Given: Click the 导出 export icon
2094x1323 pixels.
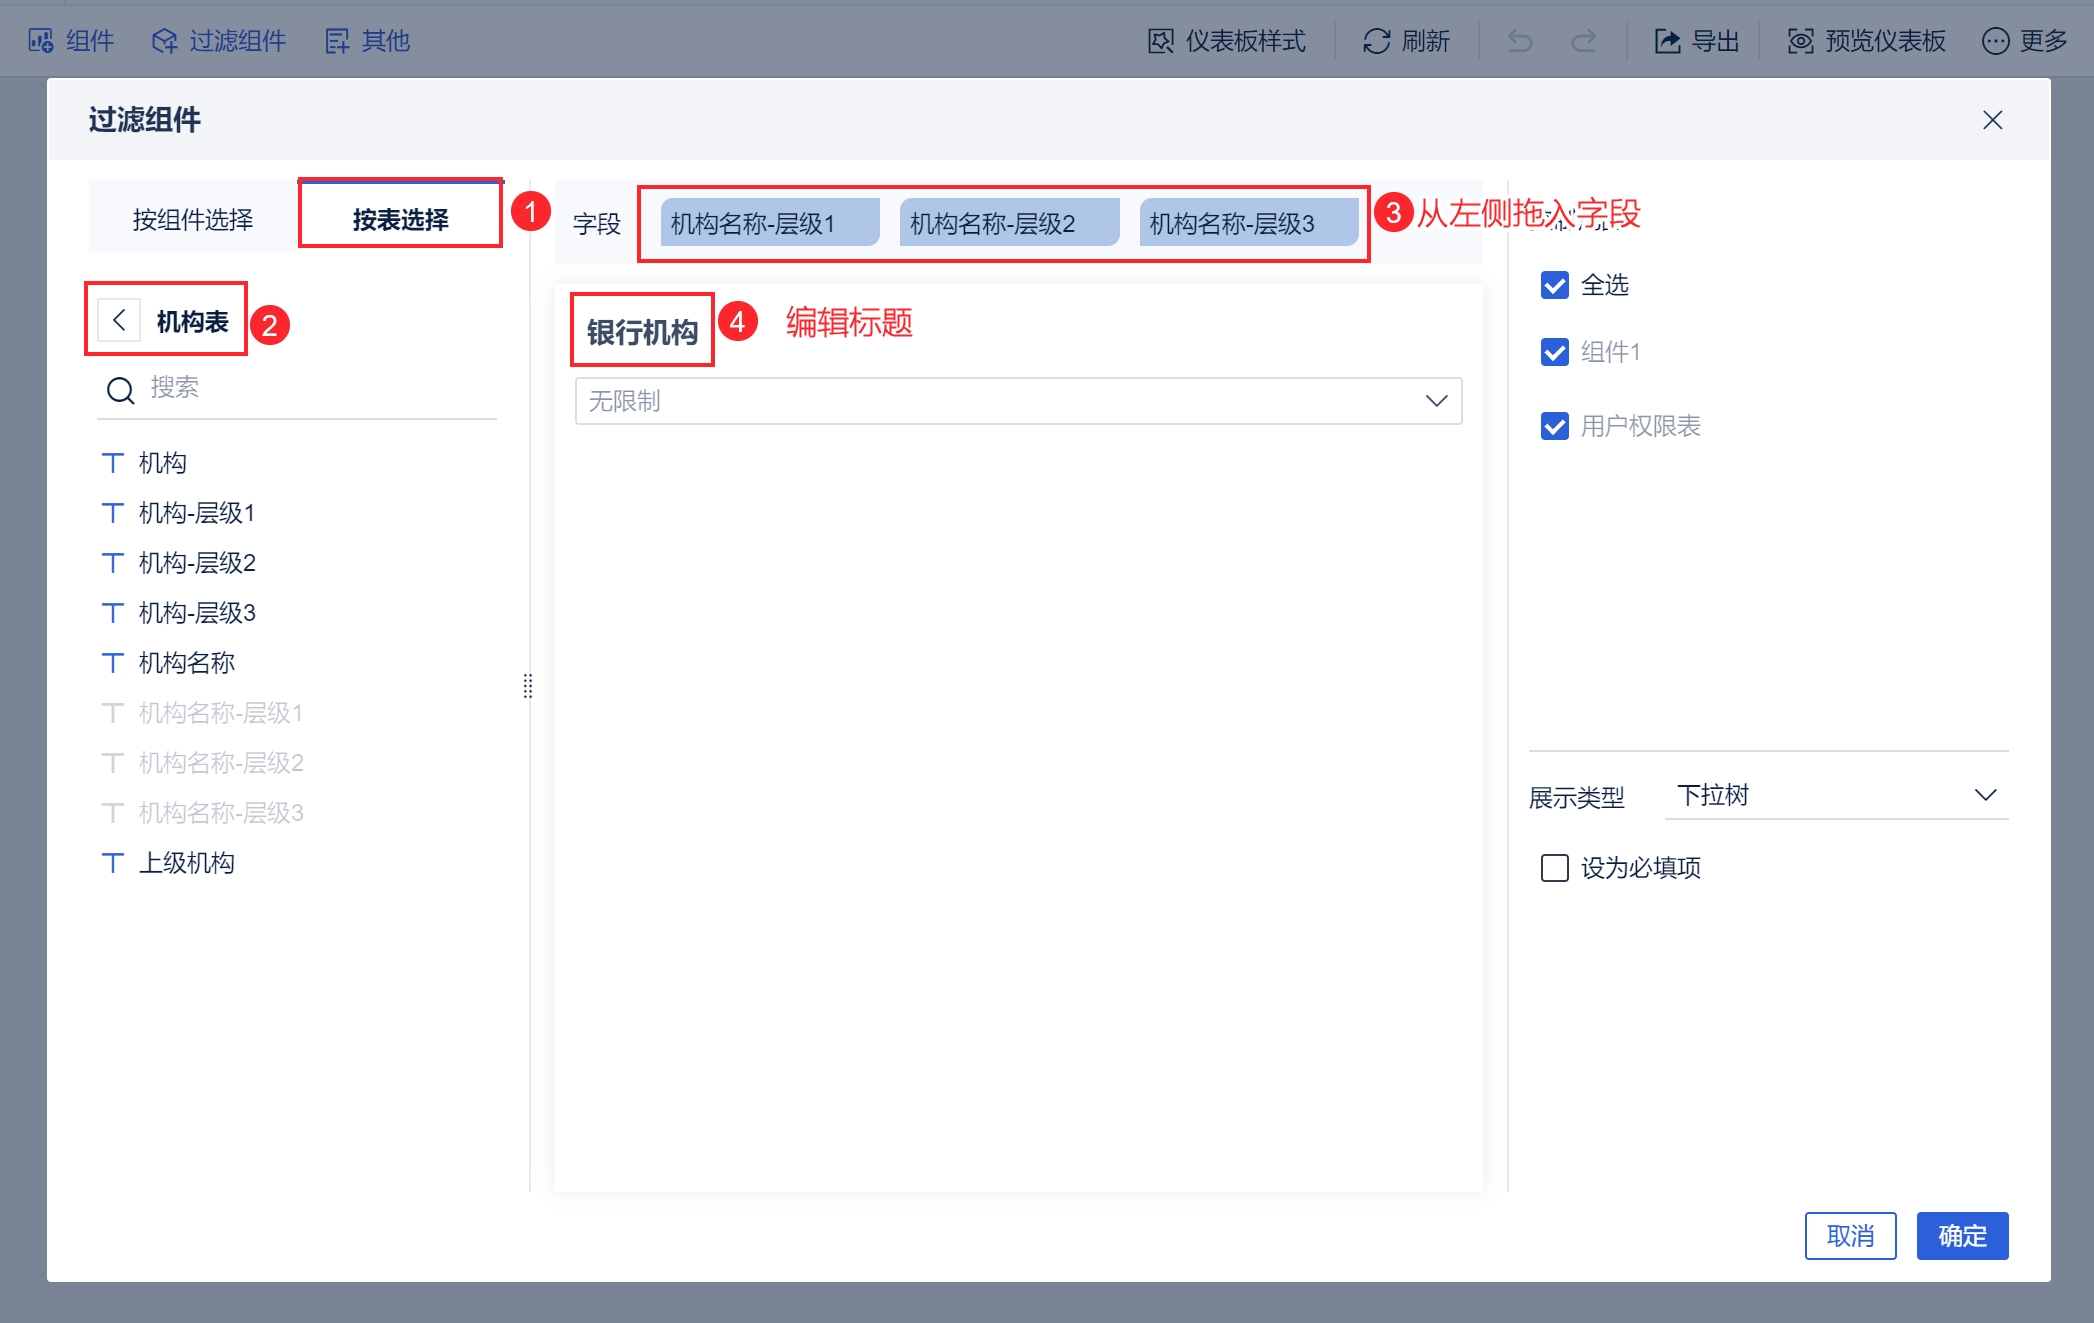Looking at the screenshot, I should click(1667, 41).
